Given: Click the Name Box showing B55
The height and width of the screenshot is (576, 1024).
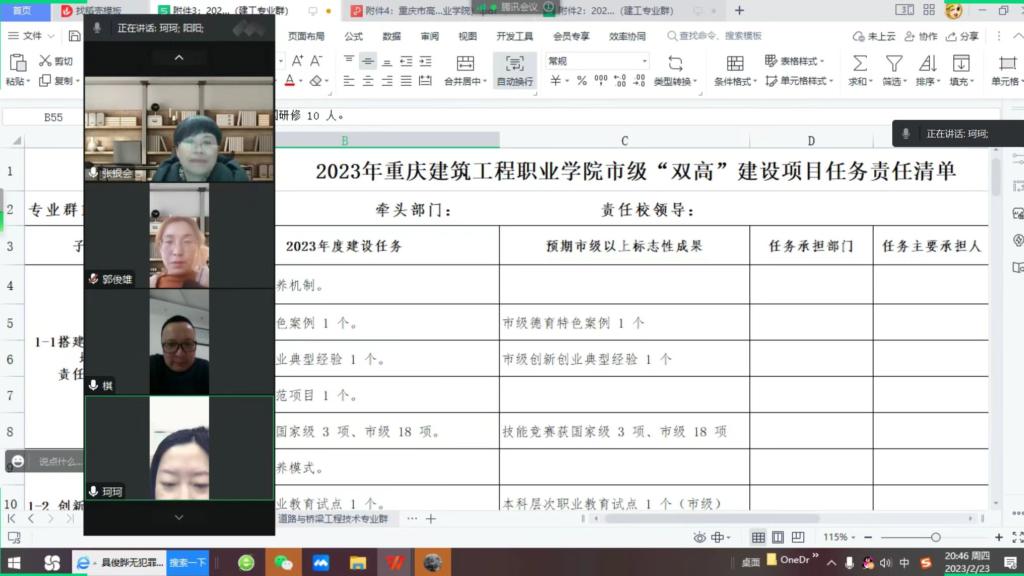Looking at the screenshot, I should 53,117.
